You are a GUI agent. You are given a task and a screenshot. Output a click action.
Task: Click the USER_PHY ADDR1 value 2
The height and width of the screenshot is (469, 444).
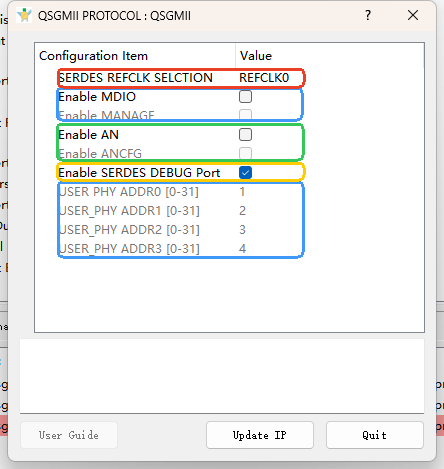(242, 211)
